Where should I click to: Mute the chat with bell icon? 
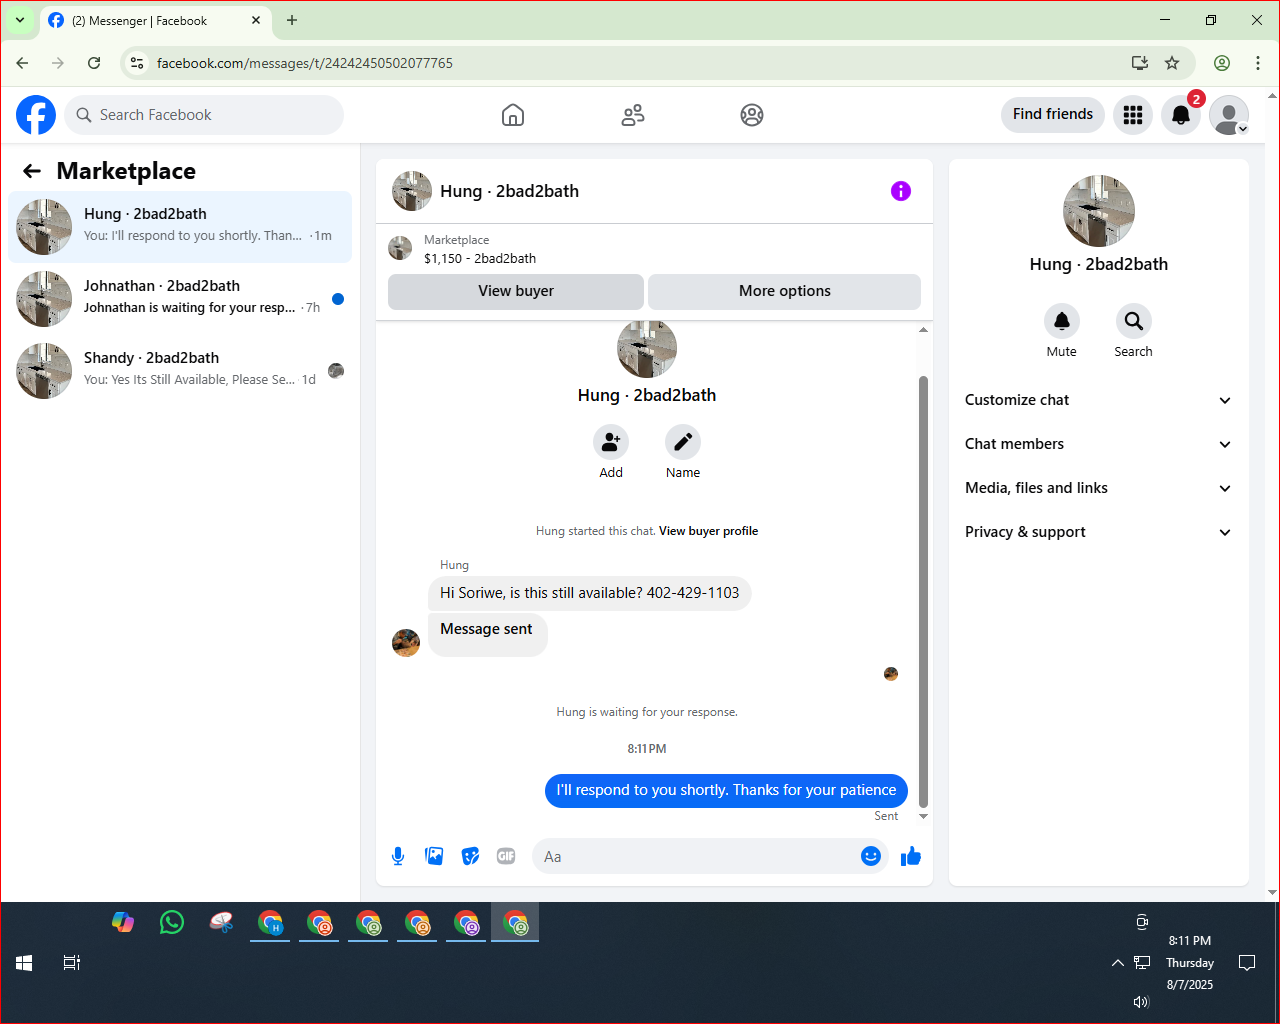coord(1062,321)
